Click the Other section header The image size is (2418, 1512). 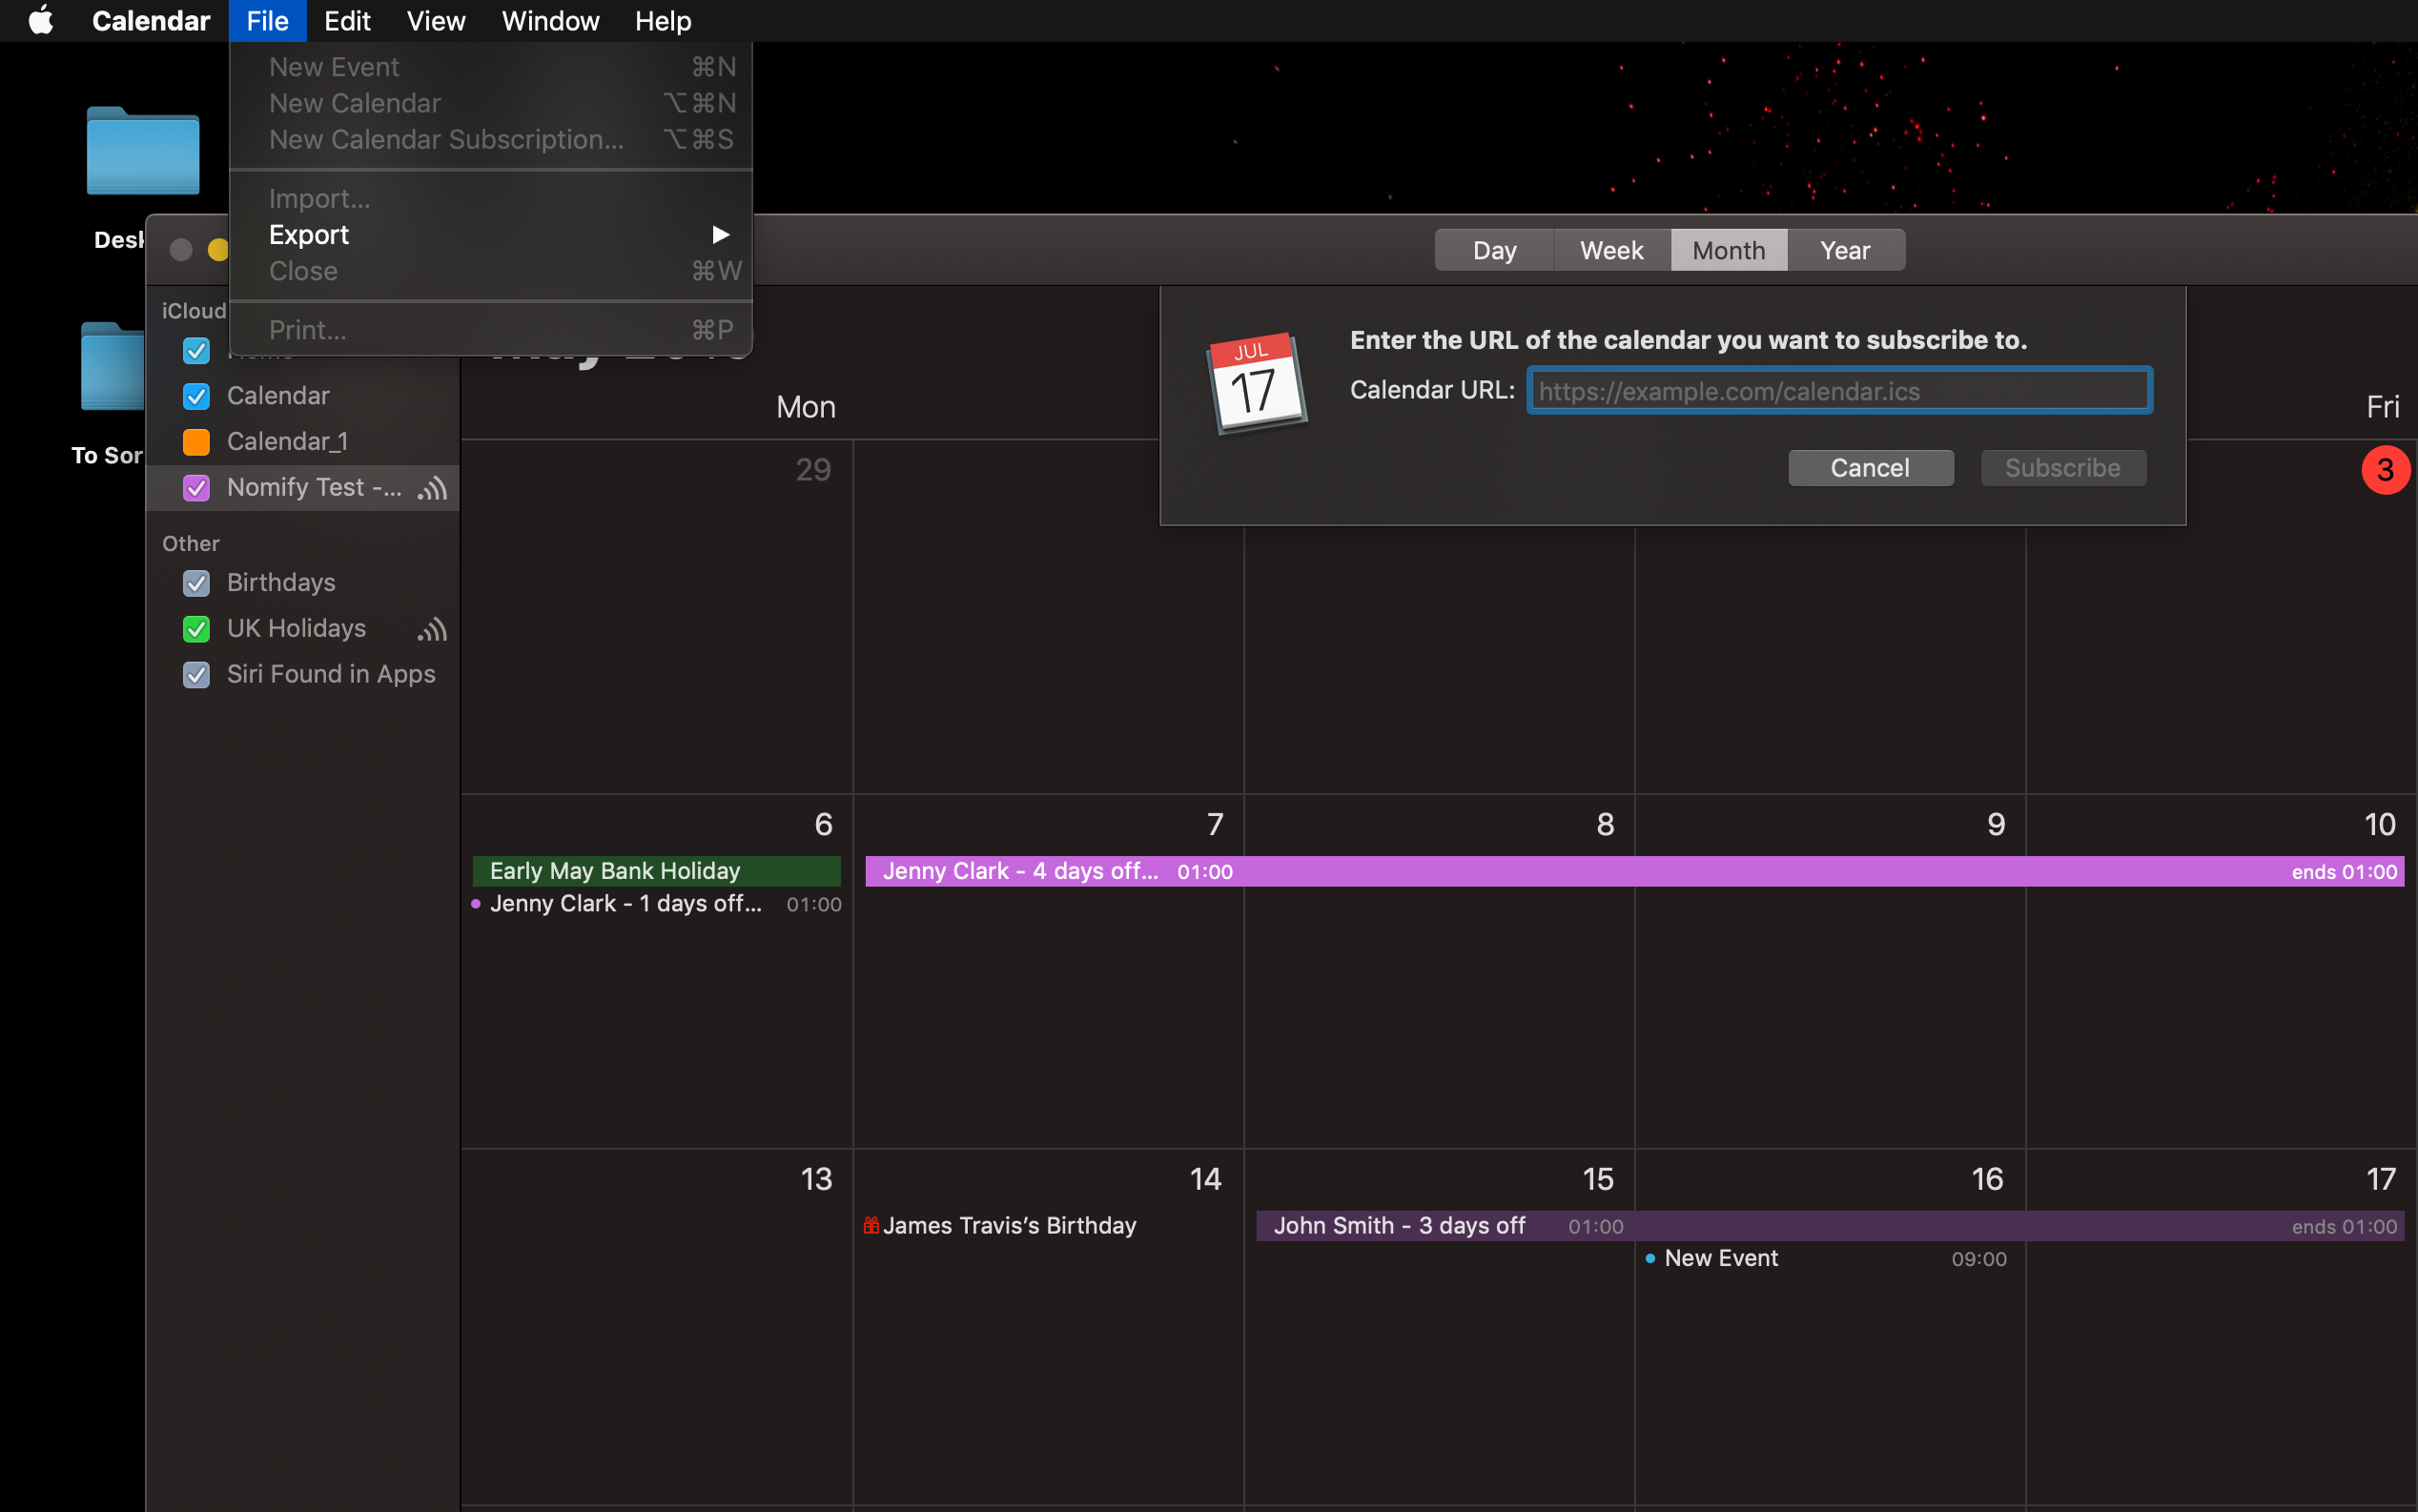click(x=190, y=543)
